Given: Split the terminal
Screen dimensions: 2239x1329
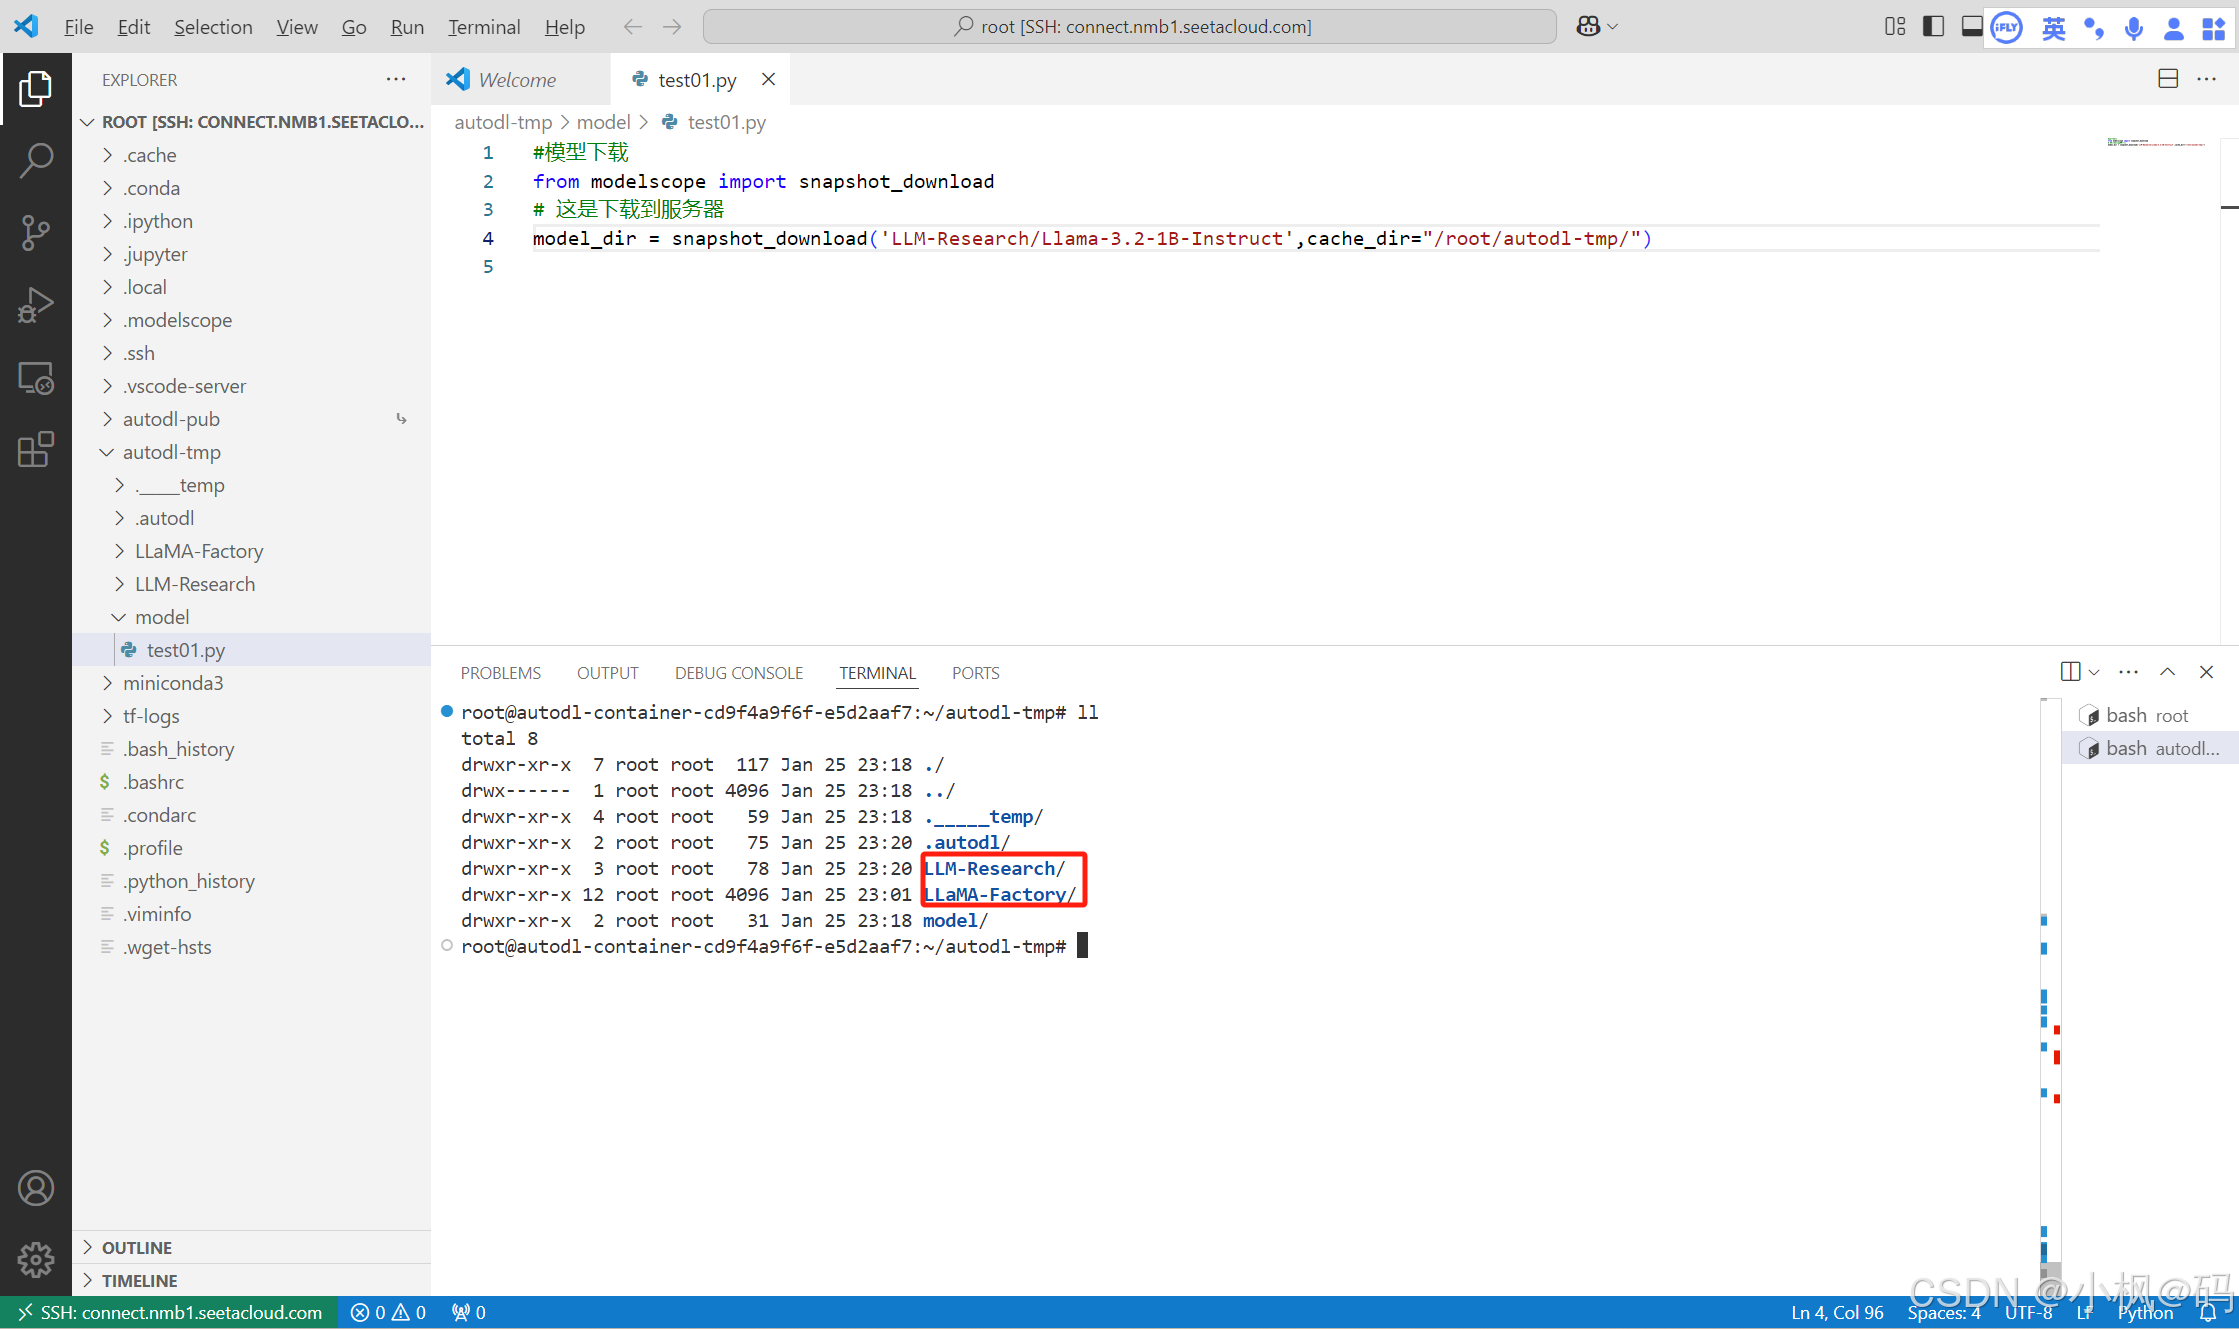Looking at the screenshot, I should coord(2071,672).
